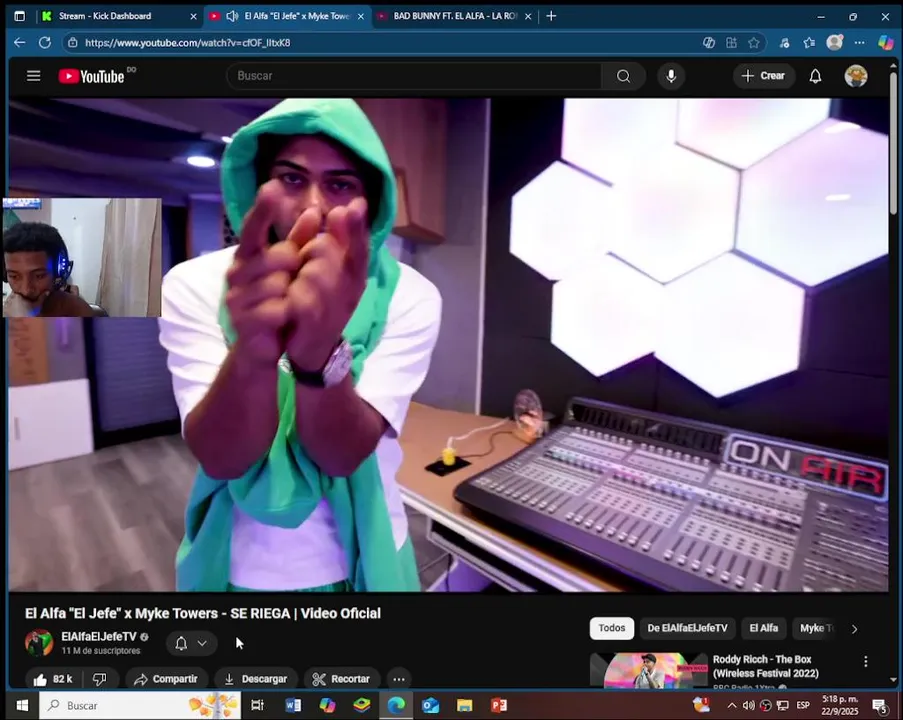This screenshot has height=720, width=903.
Task: Click the address bar URL
Action: [x=188, y=43]
